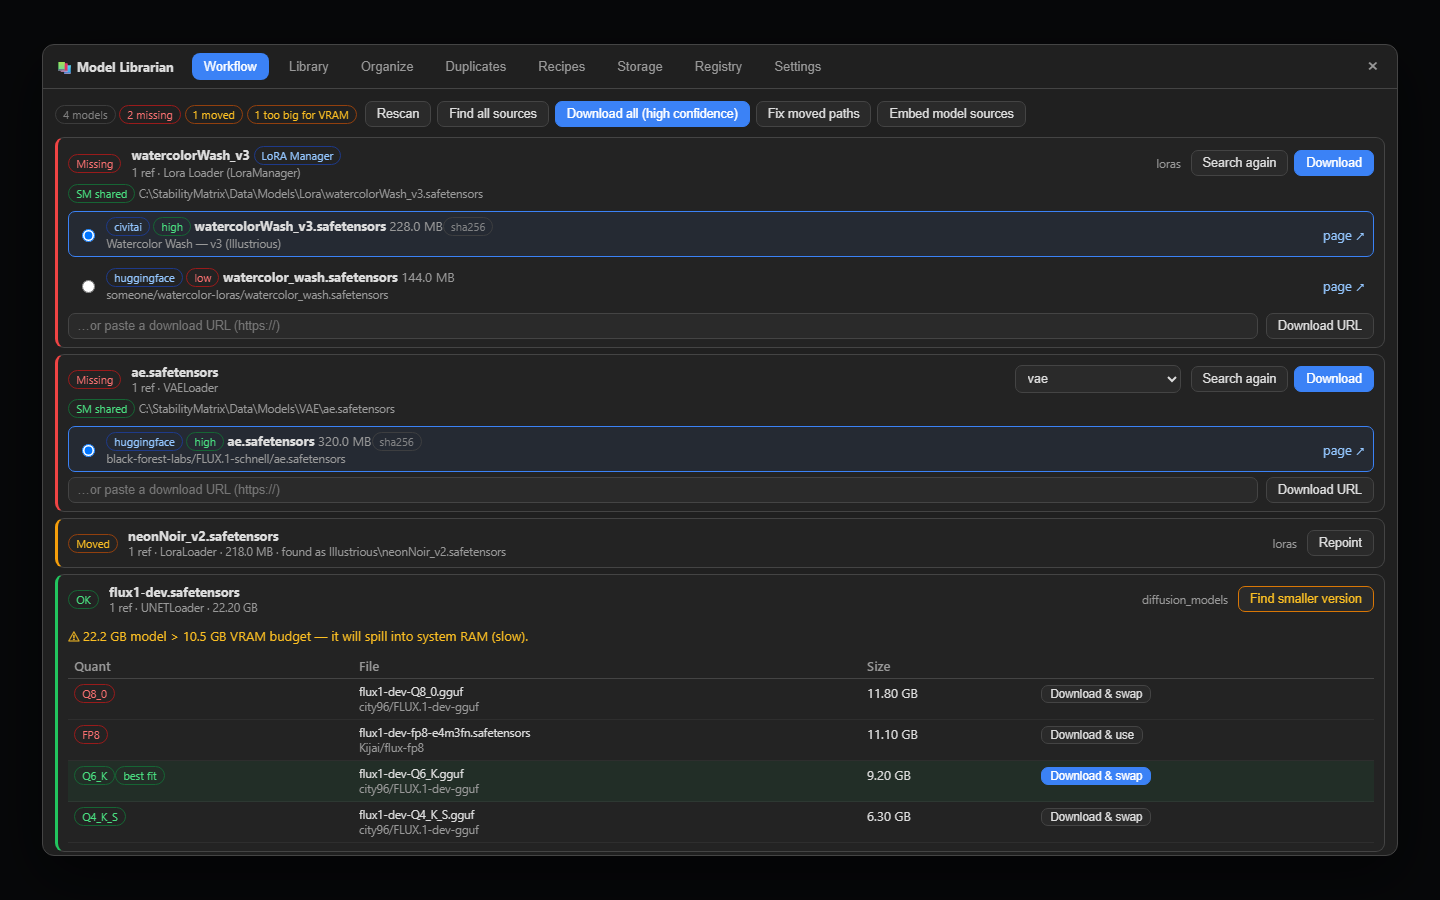Screen dimensions: 1440x900
Task: Click Embed model sources
Action: 951,114
